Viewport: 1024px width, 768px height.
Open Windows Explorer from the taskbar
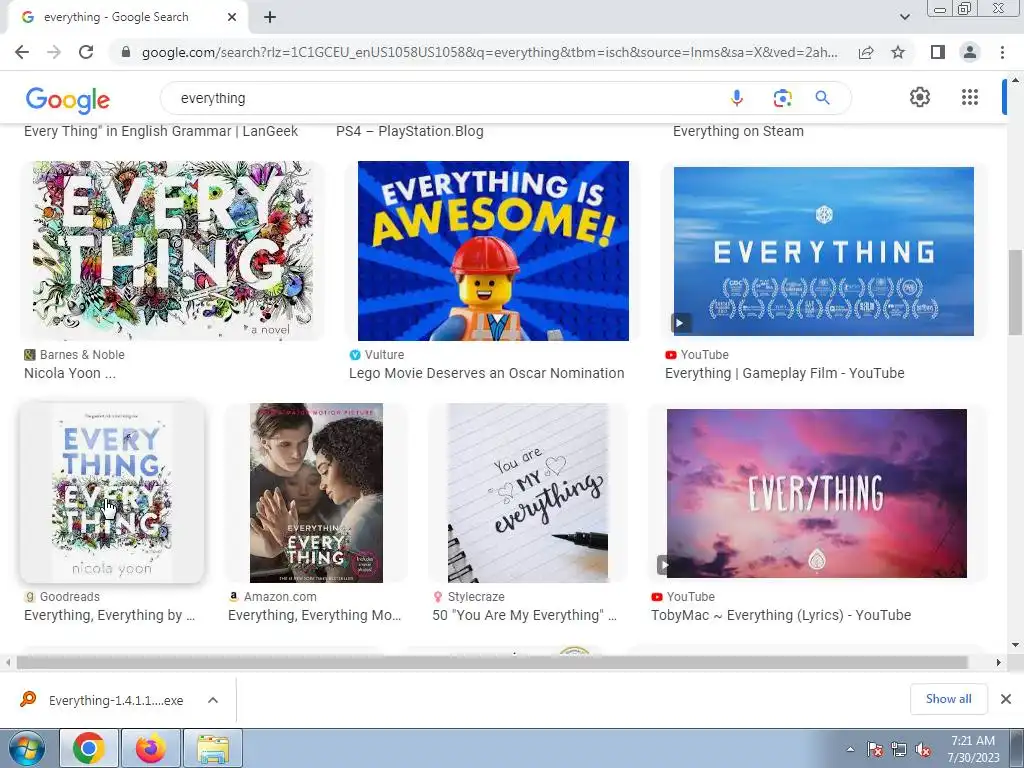213,748
